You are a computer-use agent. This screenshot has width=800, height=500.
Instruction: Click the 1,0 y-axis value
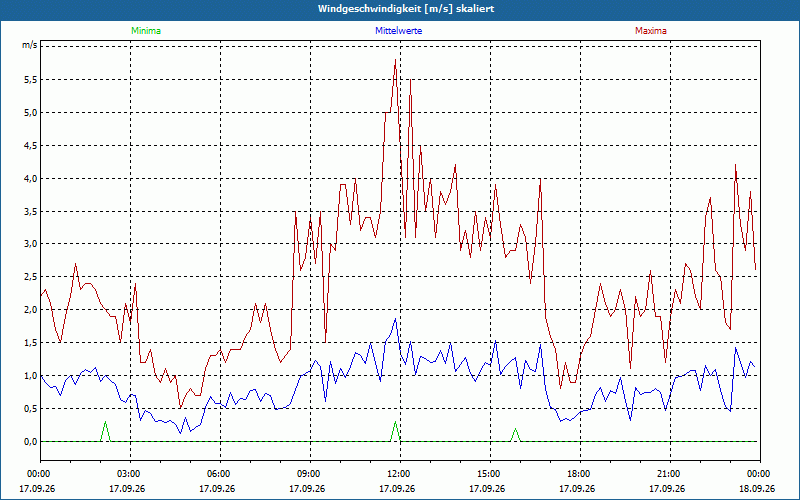(x=31, y=376)
